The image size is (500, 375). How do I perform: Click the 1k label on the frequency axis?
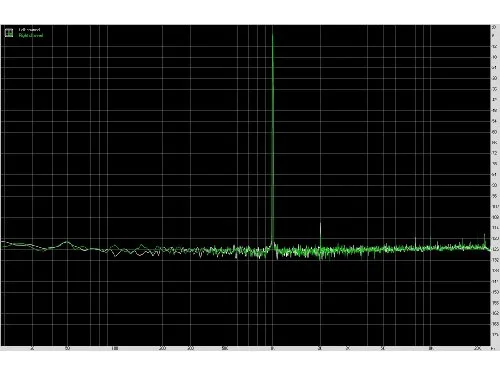(x=273, y=349)
